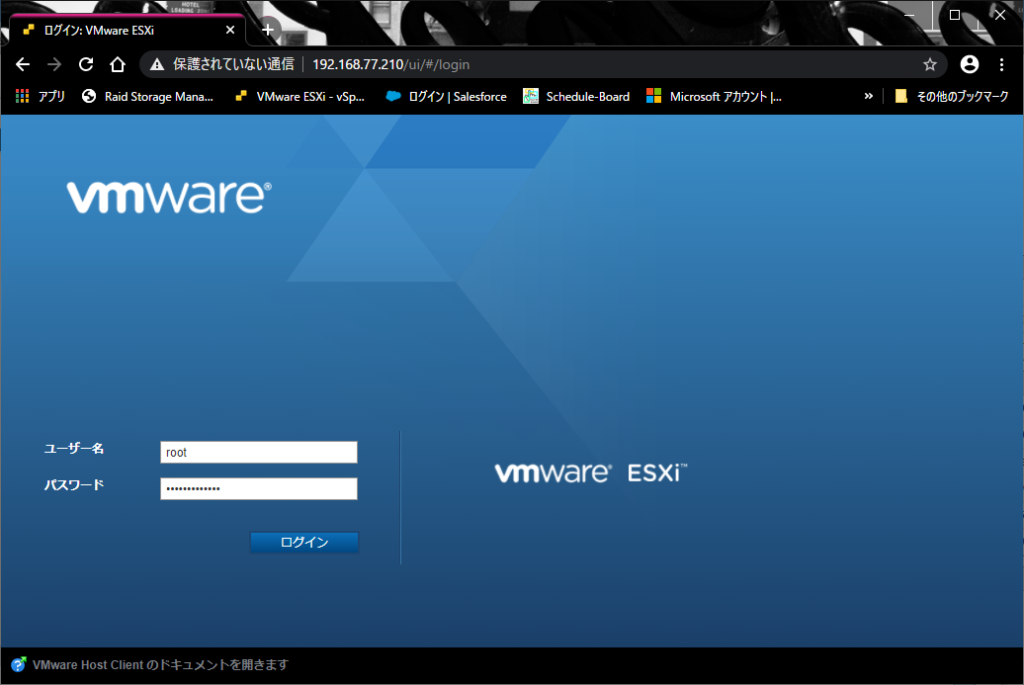Close the VMware ESXi tab
Viewport: 1024px width, 685px height.
230,30
